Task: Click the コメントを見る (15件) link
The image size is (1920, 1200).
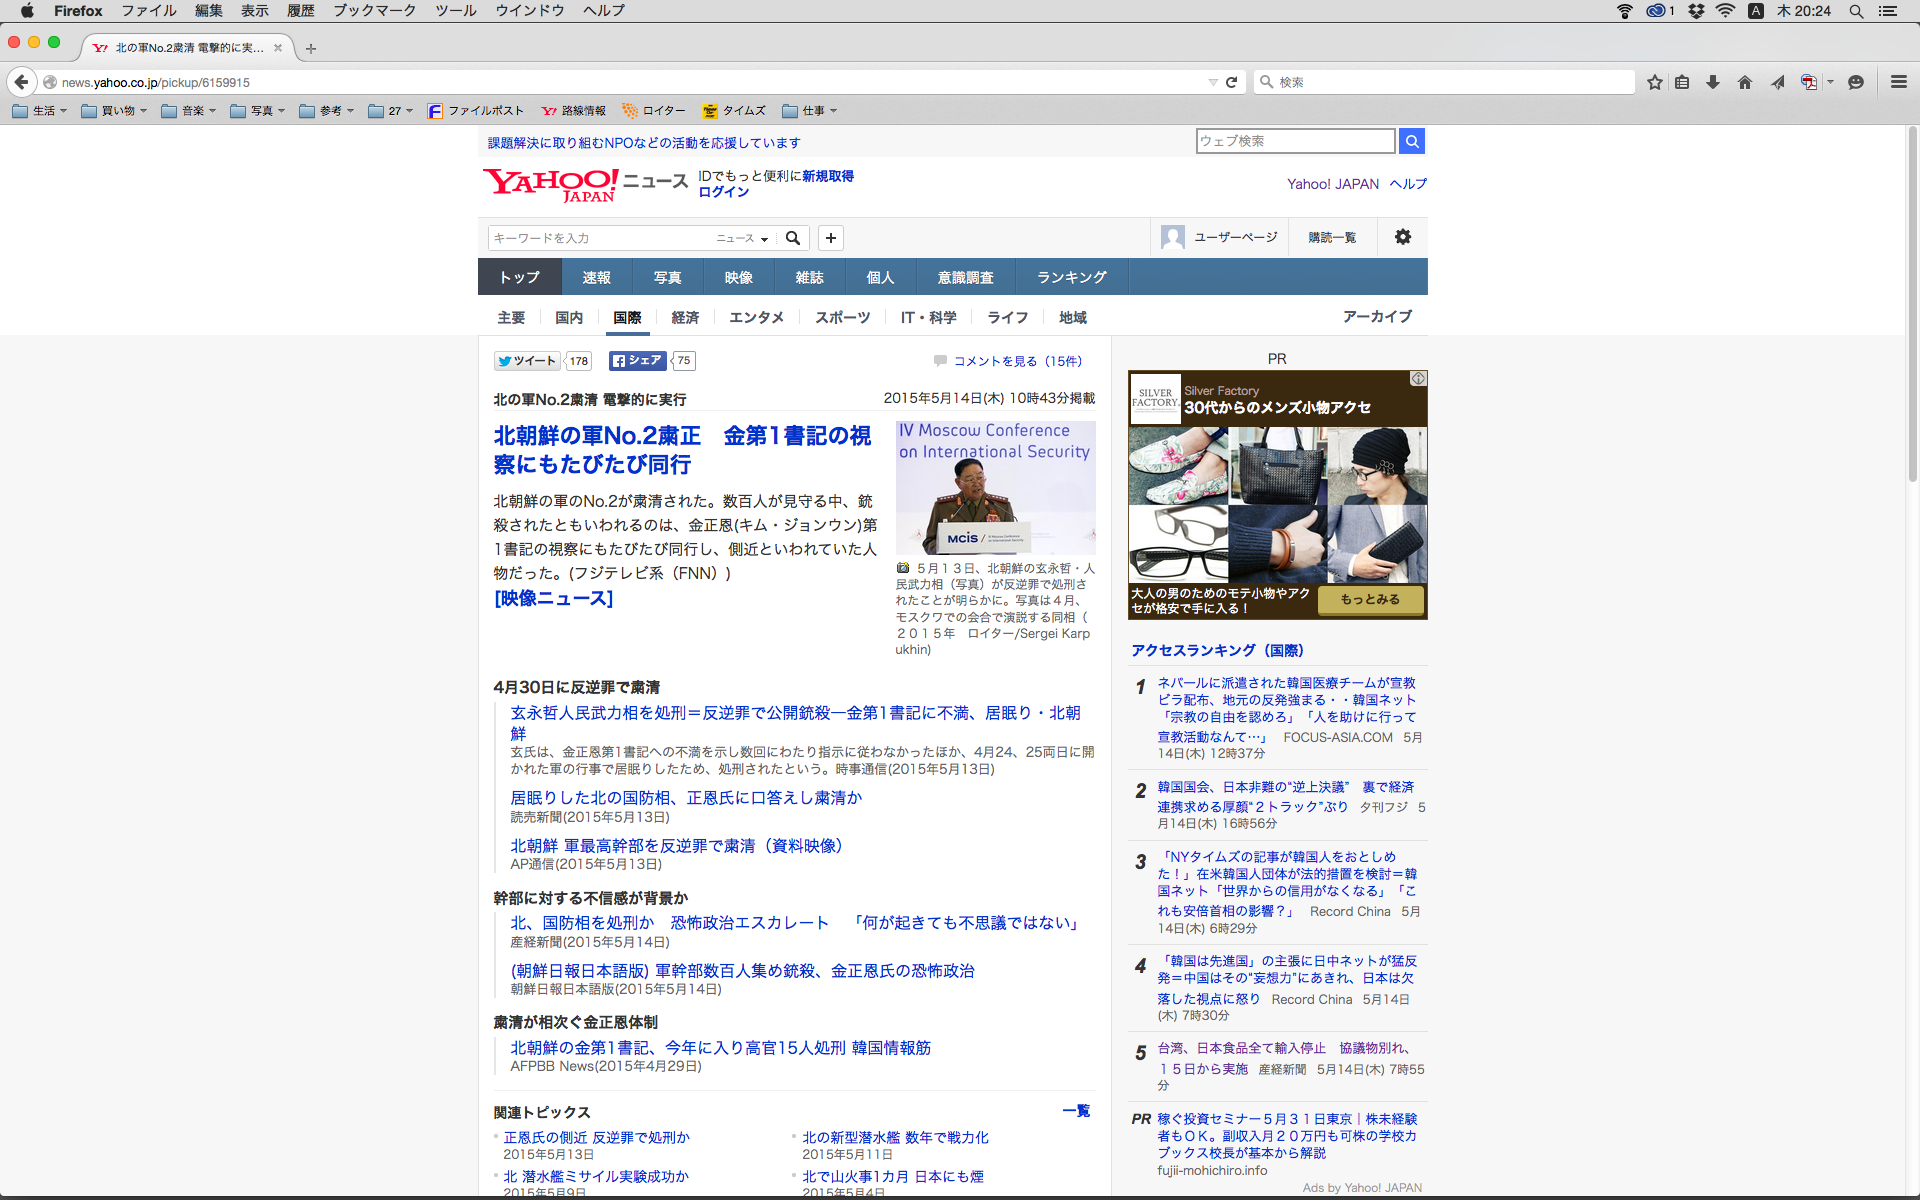Action: [x=1017, y=361]
